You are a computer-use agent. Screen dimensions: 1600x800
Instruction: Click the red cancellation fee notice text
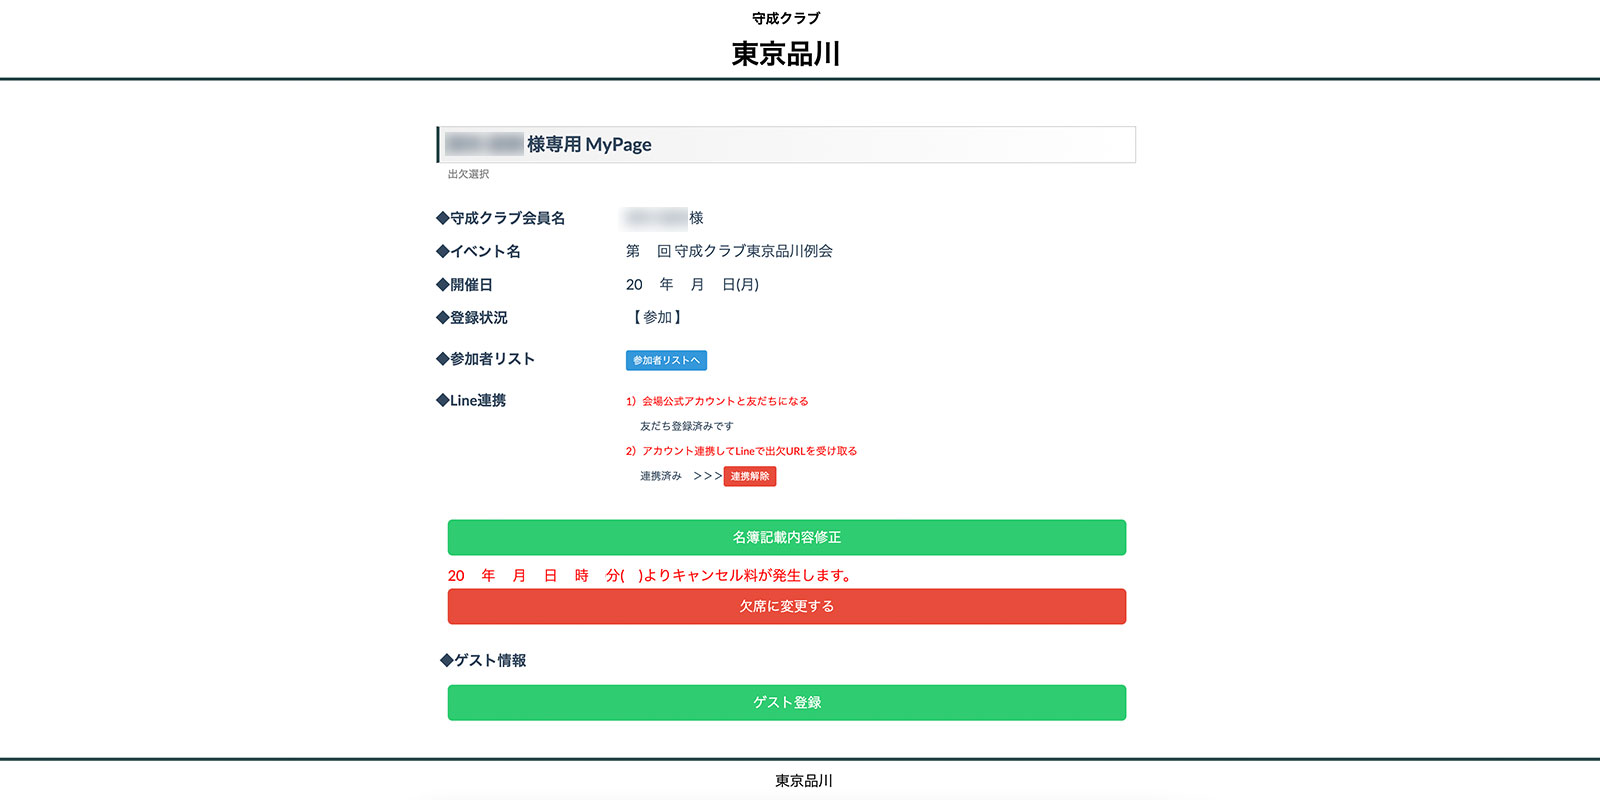[651, 575]
